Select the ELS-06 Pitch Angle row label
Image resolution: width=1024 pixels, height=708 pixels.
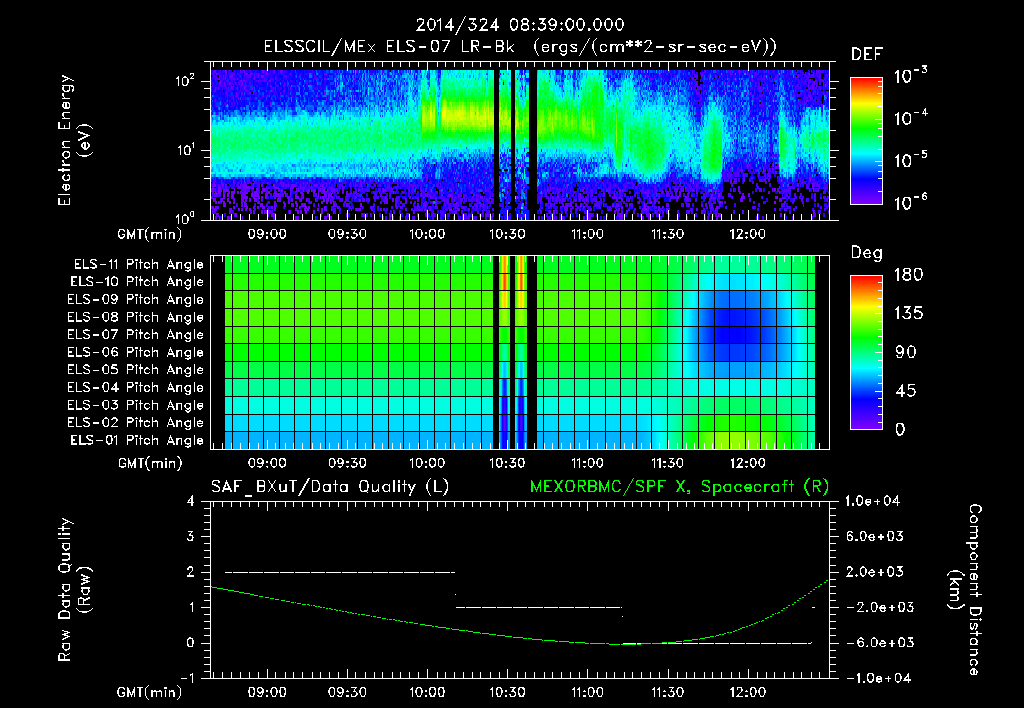click(136, 353)
